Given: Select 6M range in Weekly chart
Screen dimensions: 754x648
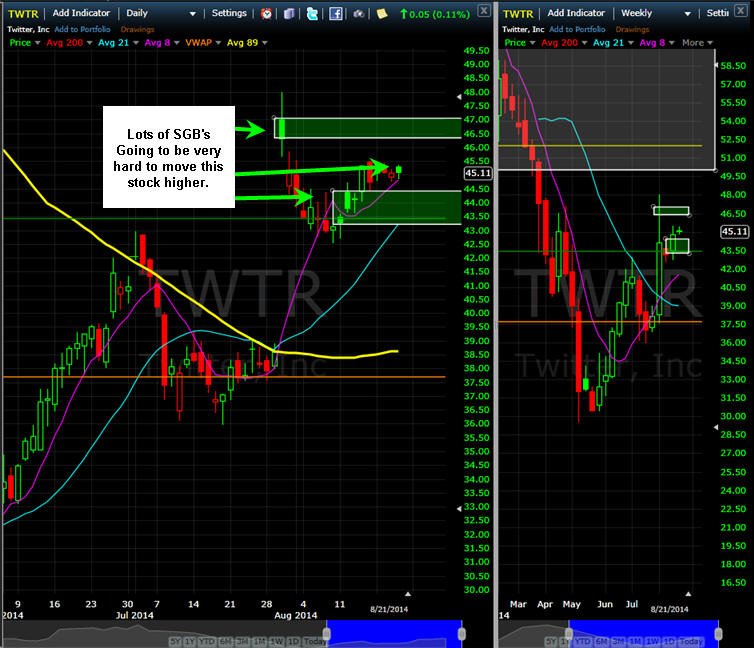Looking at the screenshot, I should coord(602,641).
